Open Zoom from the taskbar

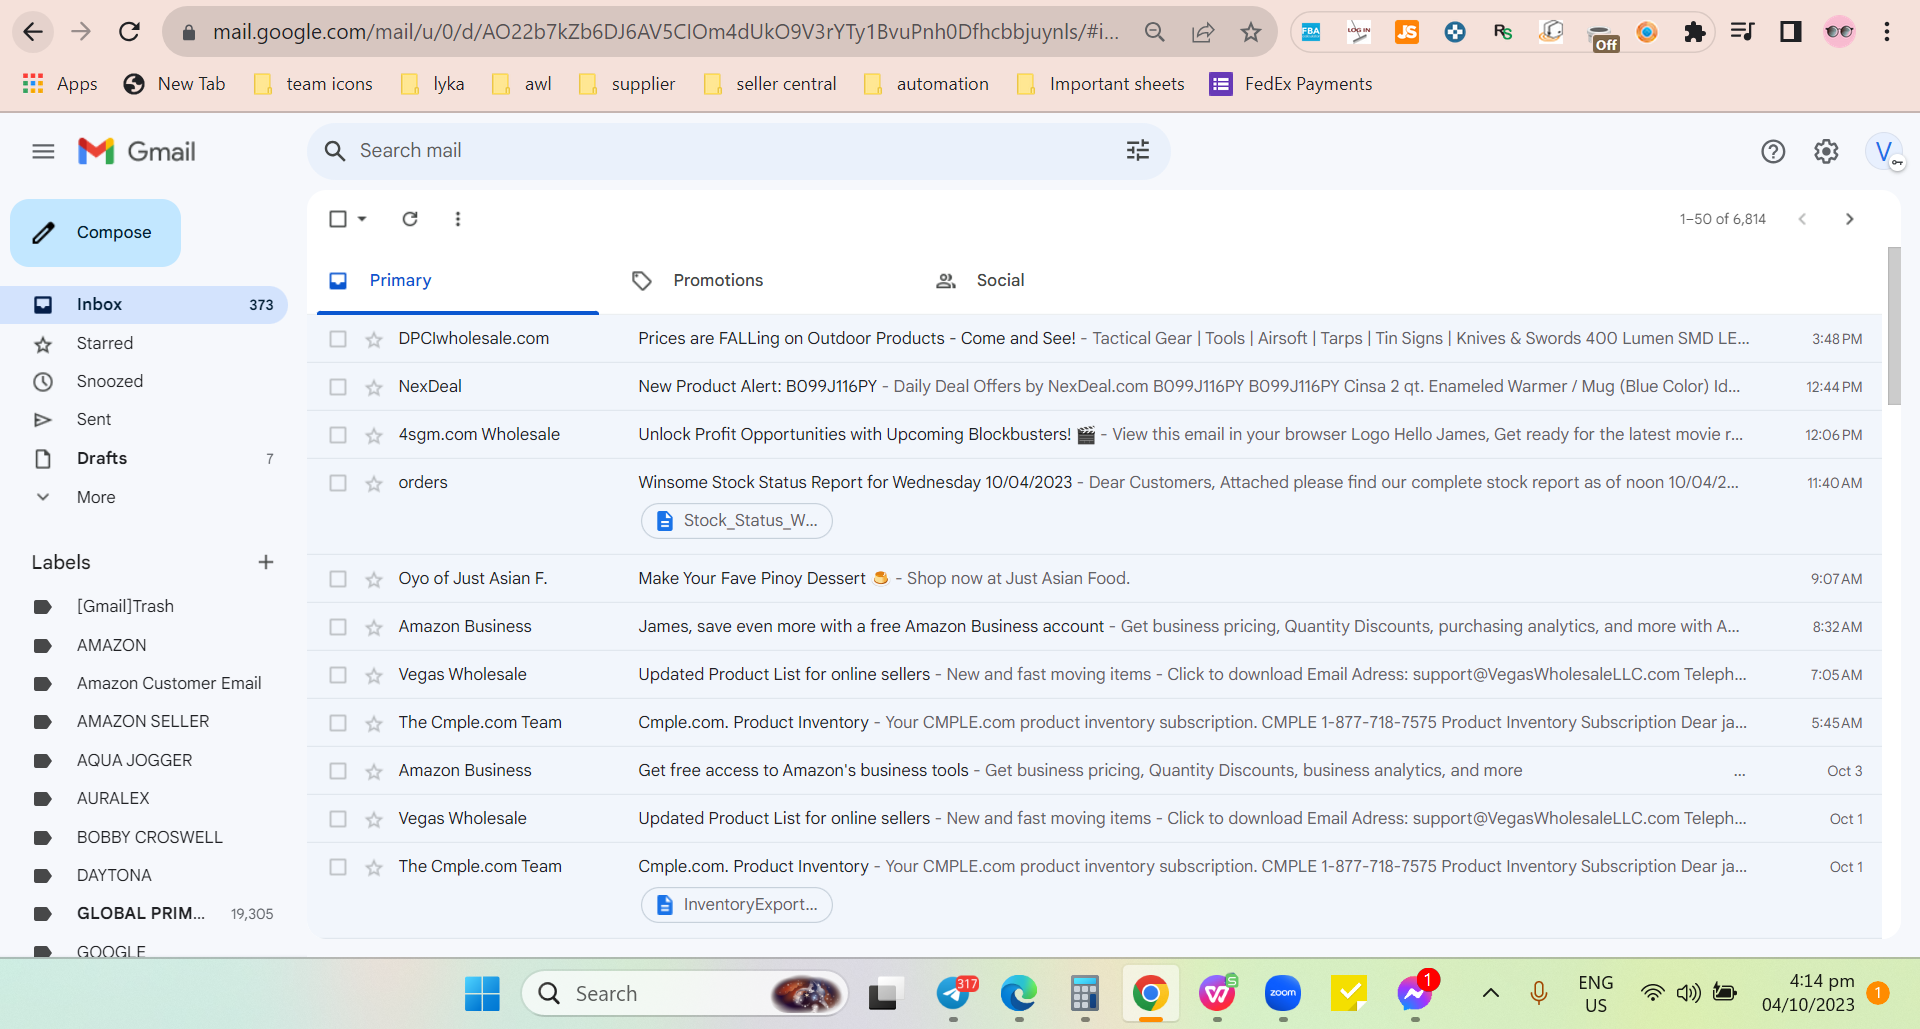(1283, 994)
